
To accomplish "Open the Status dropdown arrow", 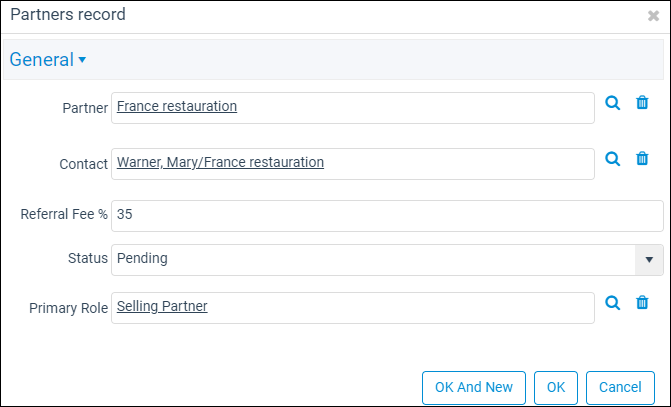I will (649, 260).
